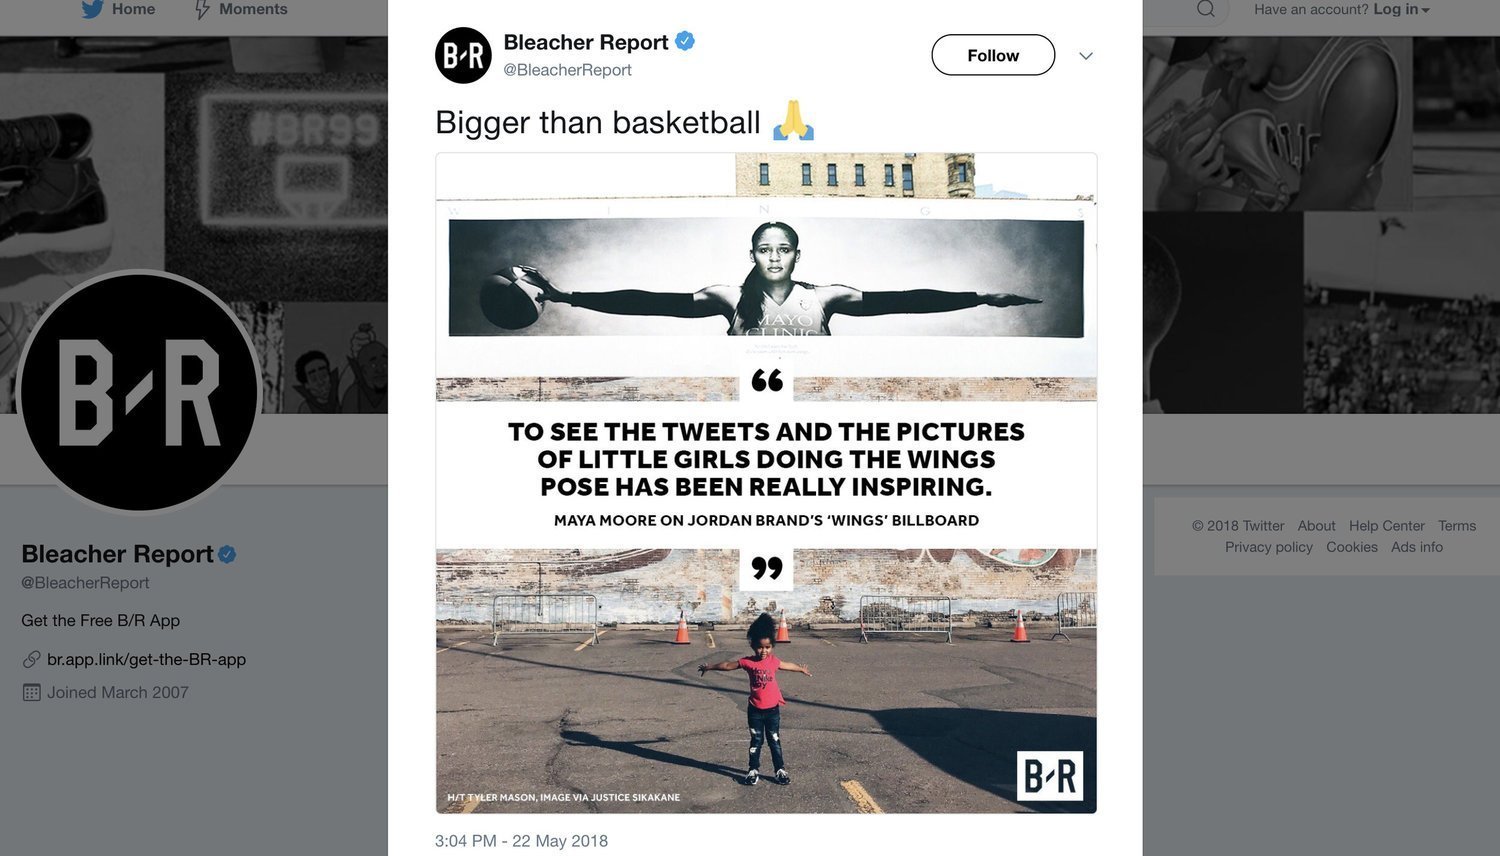Viewport: 1500px width, 856px height.
Task: Open the Privacy policy footer link
Action: point(1269,547)
